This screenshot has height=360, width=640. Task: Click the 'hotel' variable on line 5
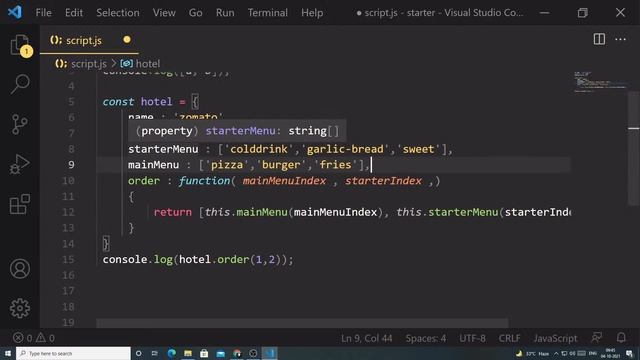[x=156, y=102]
